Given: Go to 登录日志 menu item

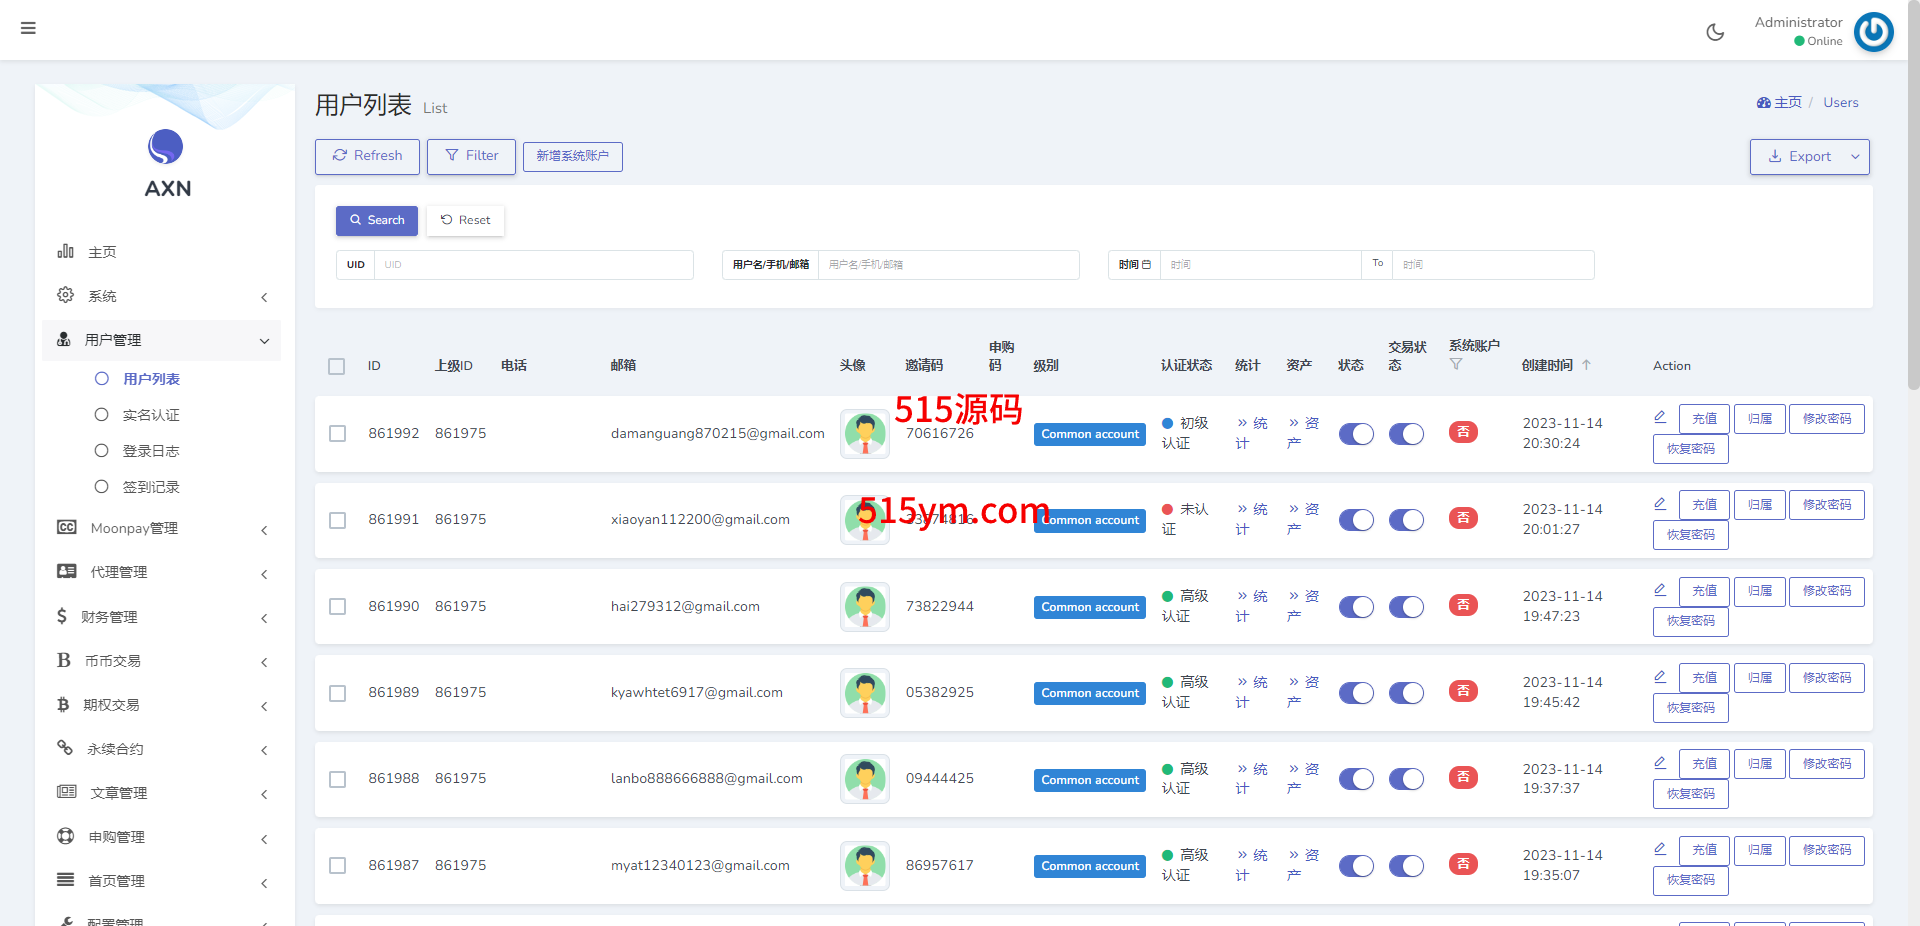Looking at the screenshot, I should 151,451.
